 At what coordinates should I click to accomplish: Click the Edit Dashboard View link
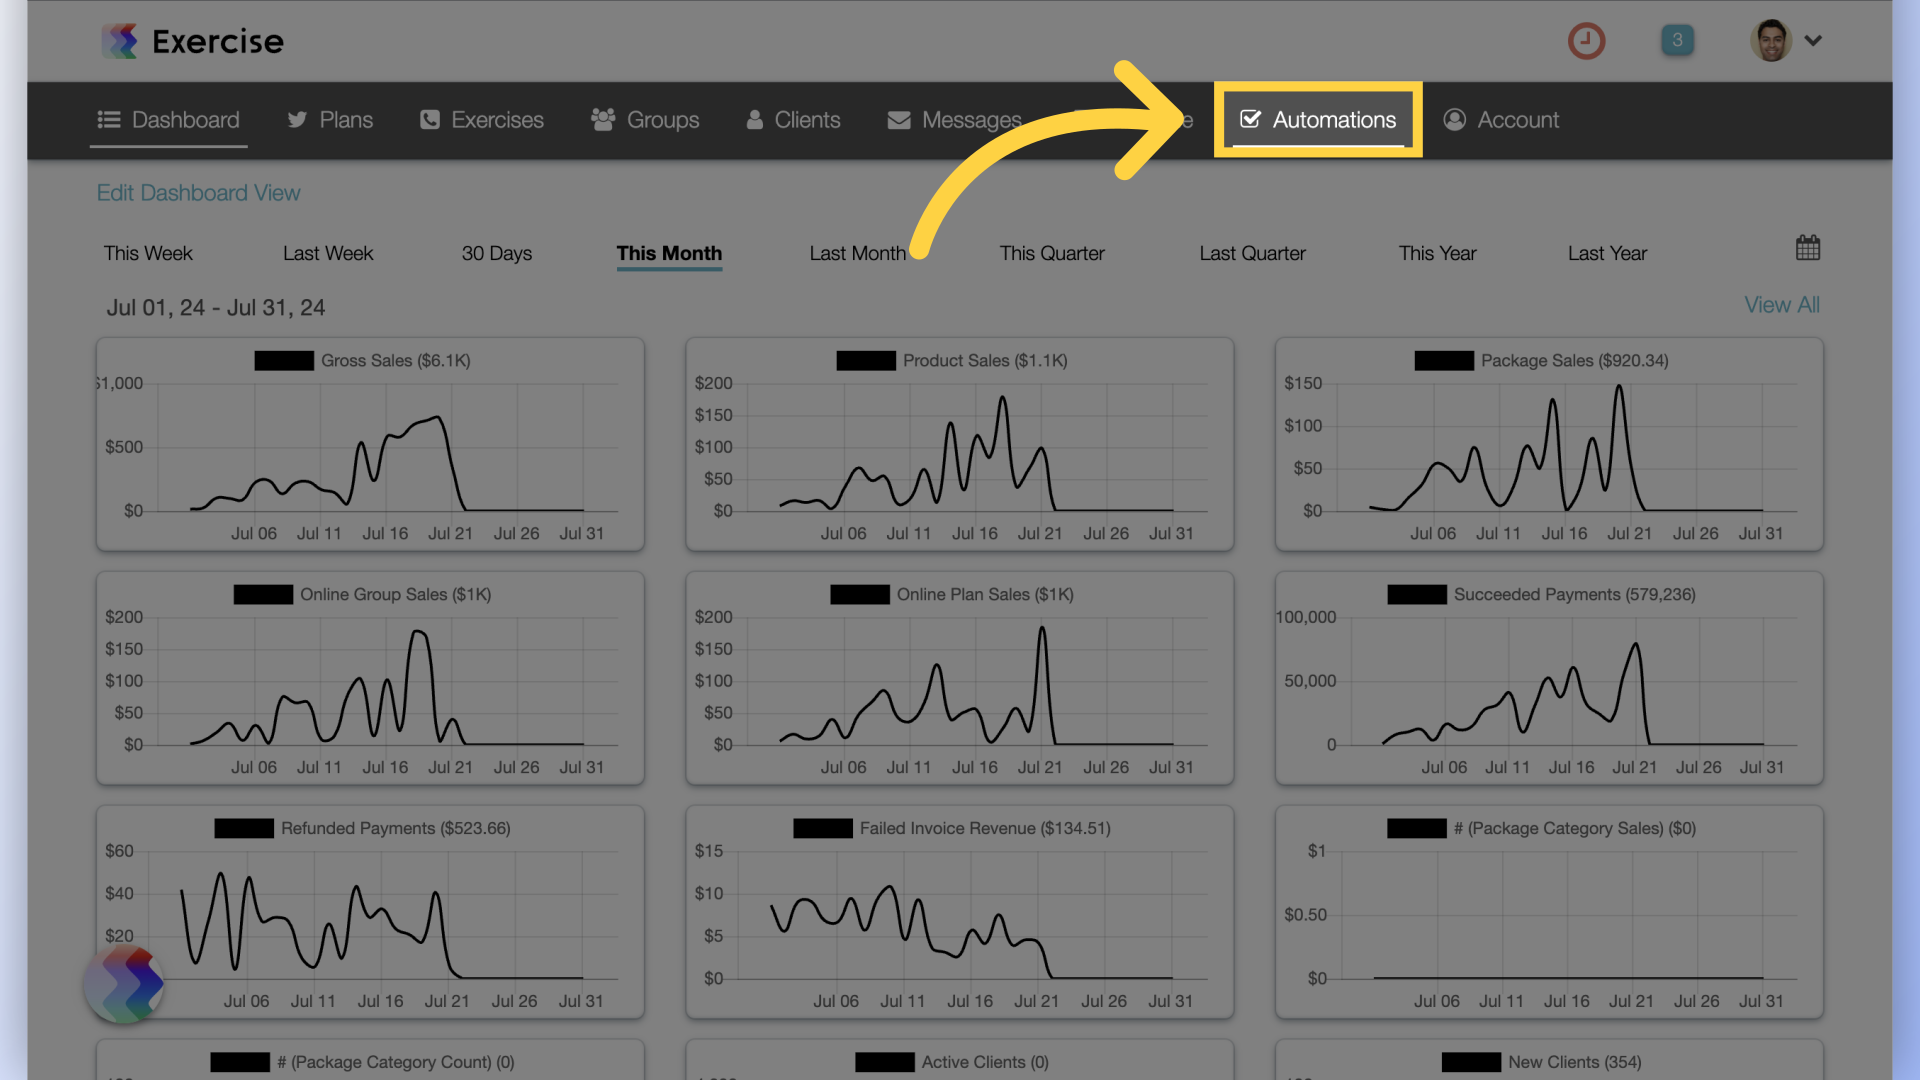198,193
